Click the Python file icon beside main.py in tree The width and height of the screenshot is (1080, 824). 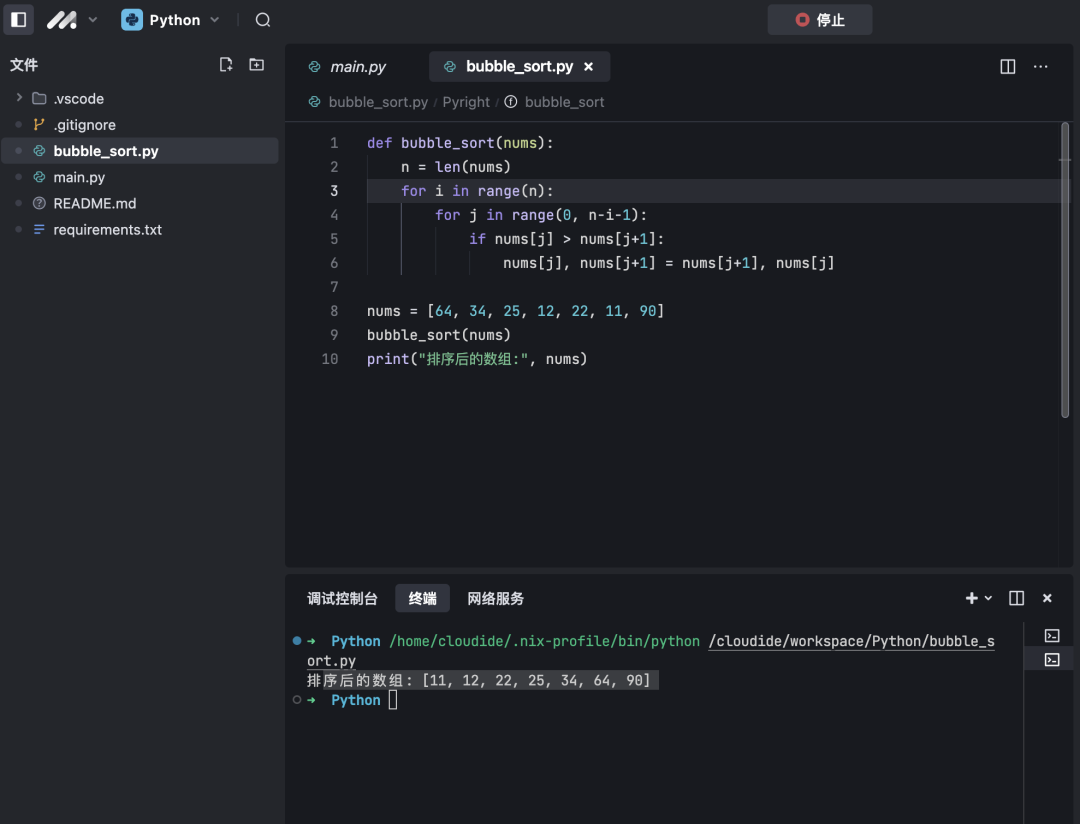pos(39,177)
